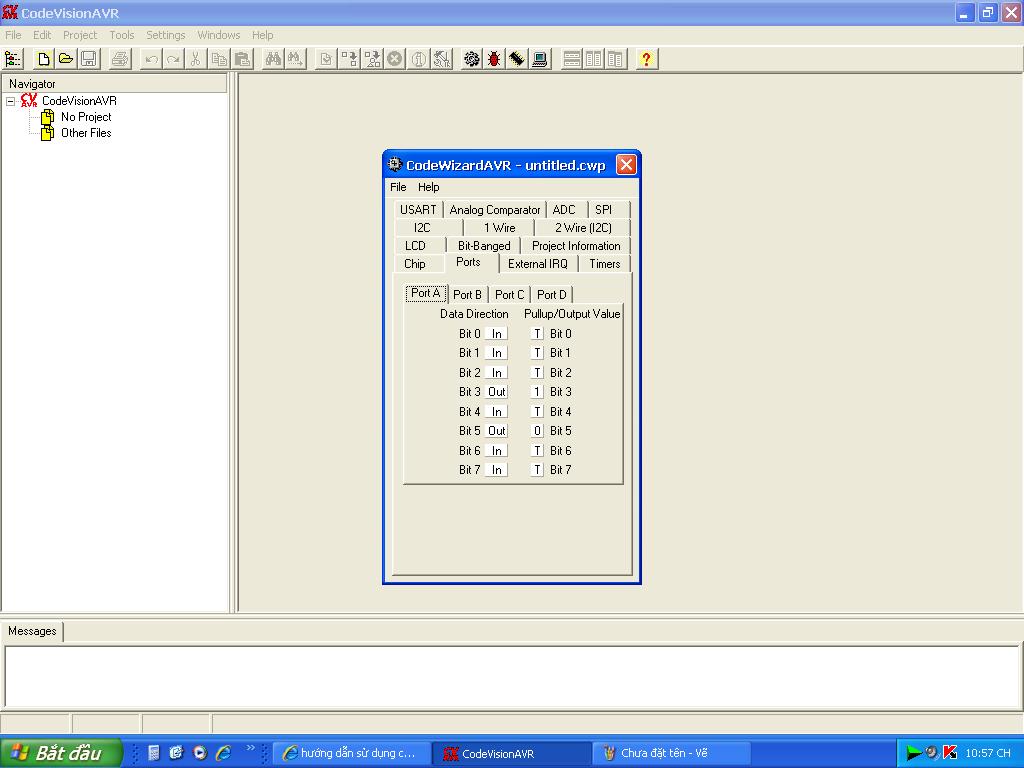This screenshot has height=768, width=1024.
Task: Toggle Bit 1 data direction In button
Action: (x=496, y=353)
